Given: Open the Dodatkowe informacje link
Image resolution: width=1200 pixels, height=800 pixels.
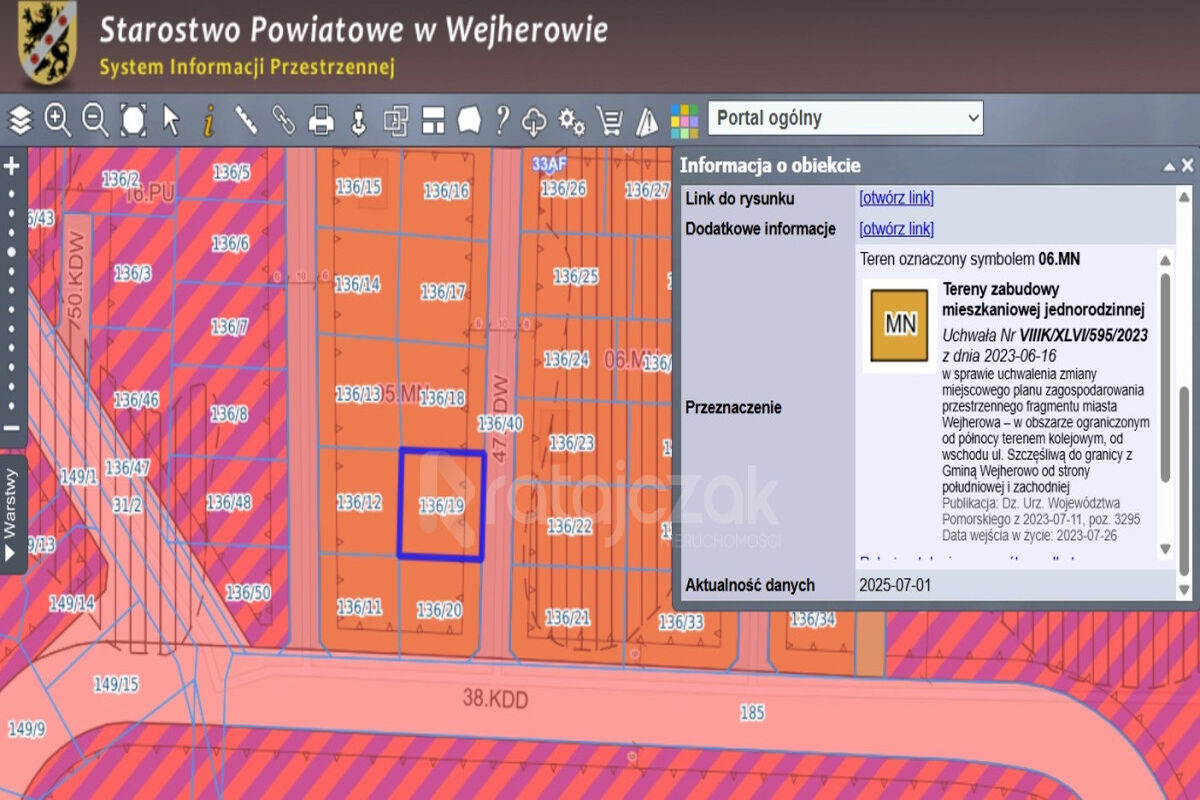Looking at the screenshot, I should click(896, 229).
